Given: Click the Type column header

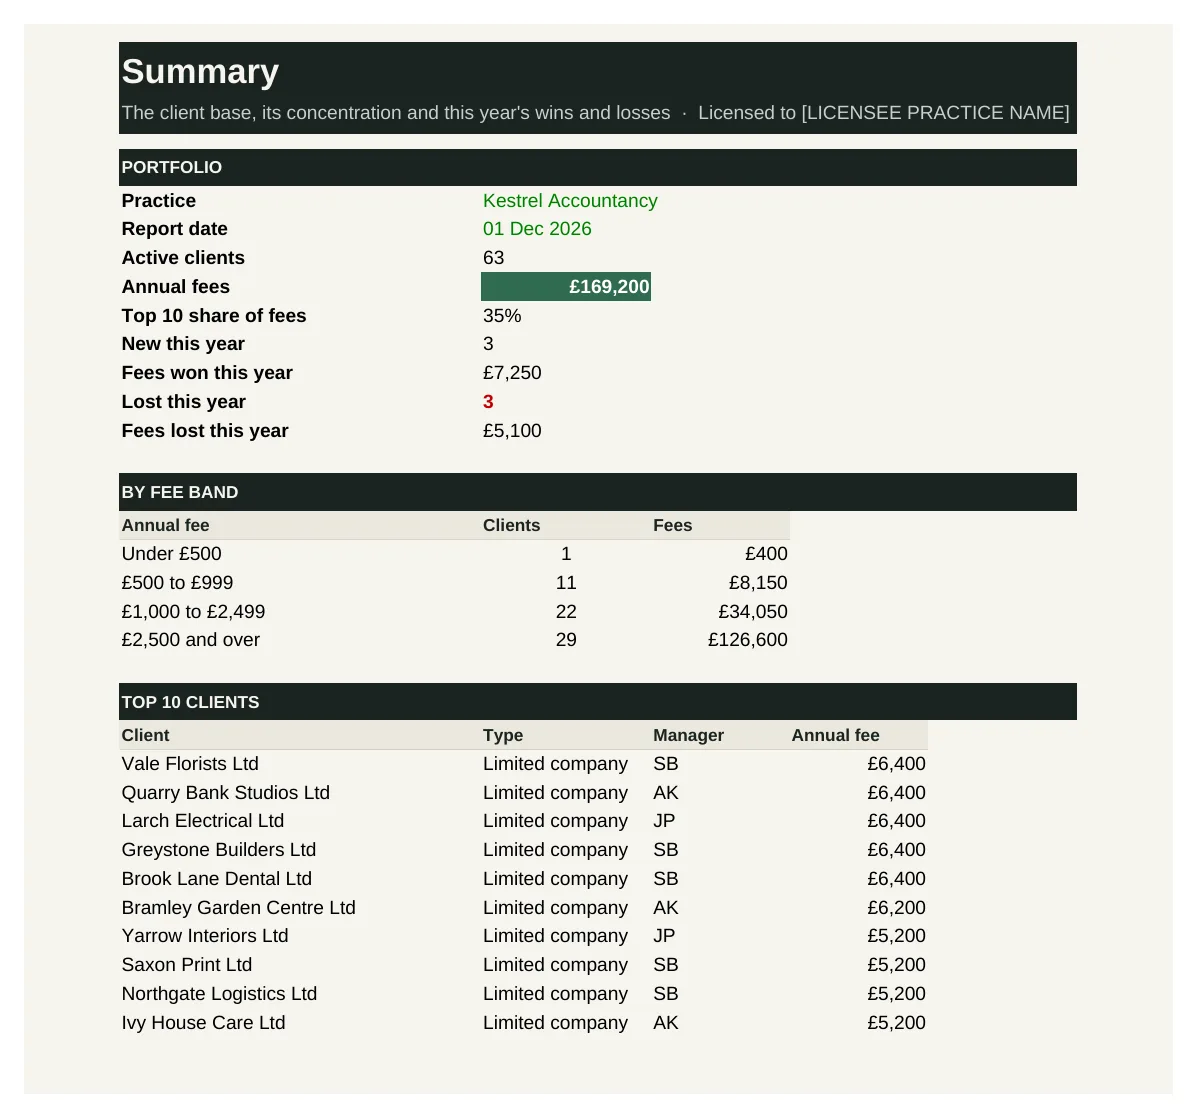Looking at the screenshot, I should pyautogui.click(x=502, y=736).
